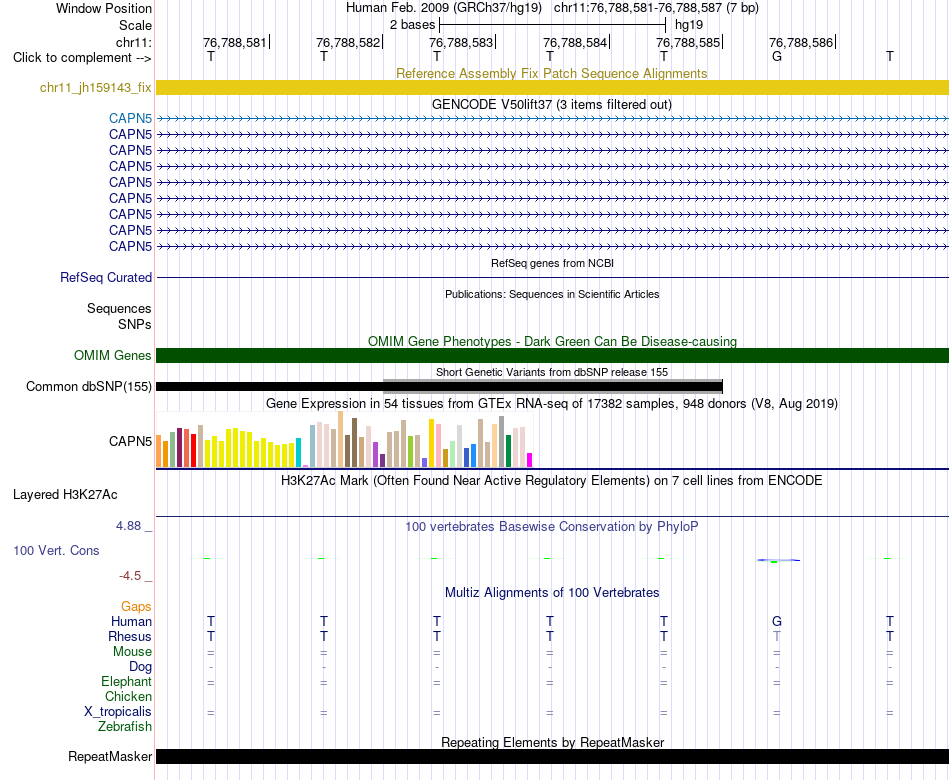Open Reference Assembly Fix Patch track title
This screenshot has width=950, height=780.
[x=551, y=73]
